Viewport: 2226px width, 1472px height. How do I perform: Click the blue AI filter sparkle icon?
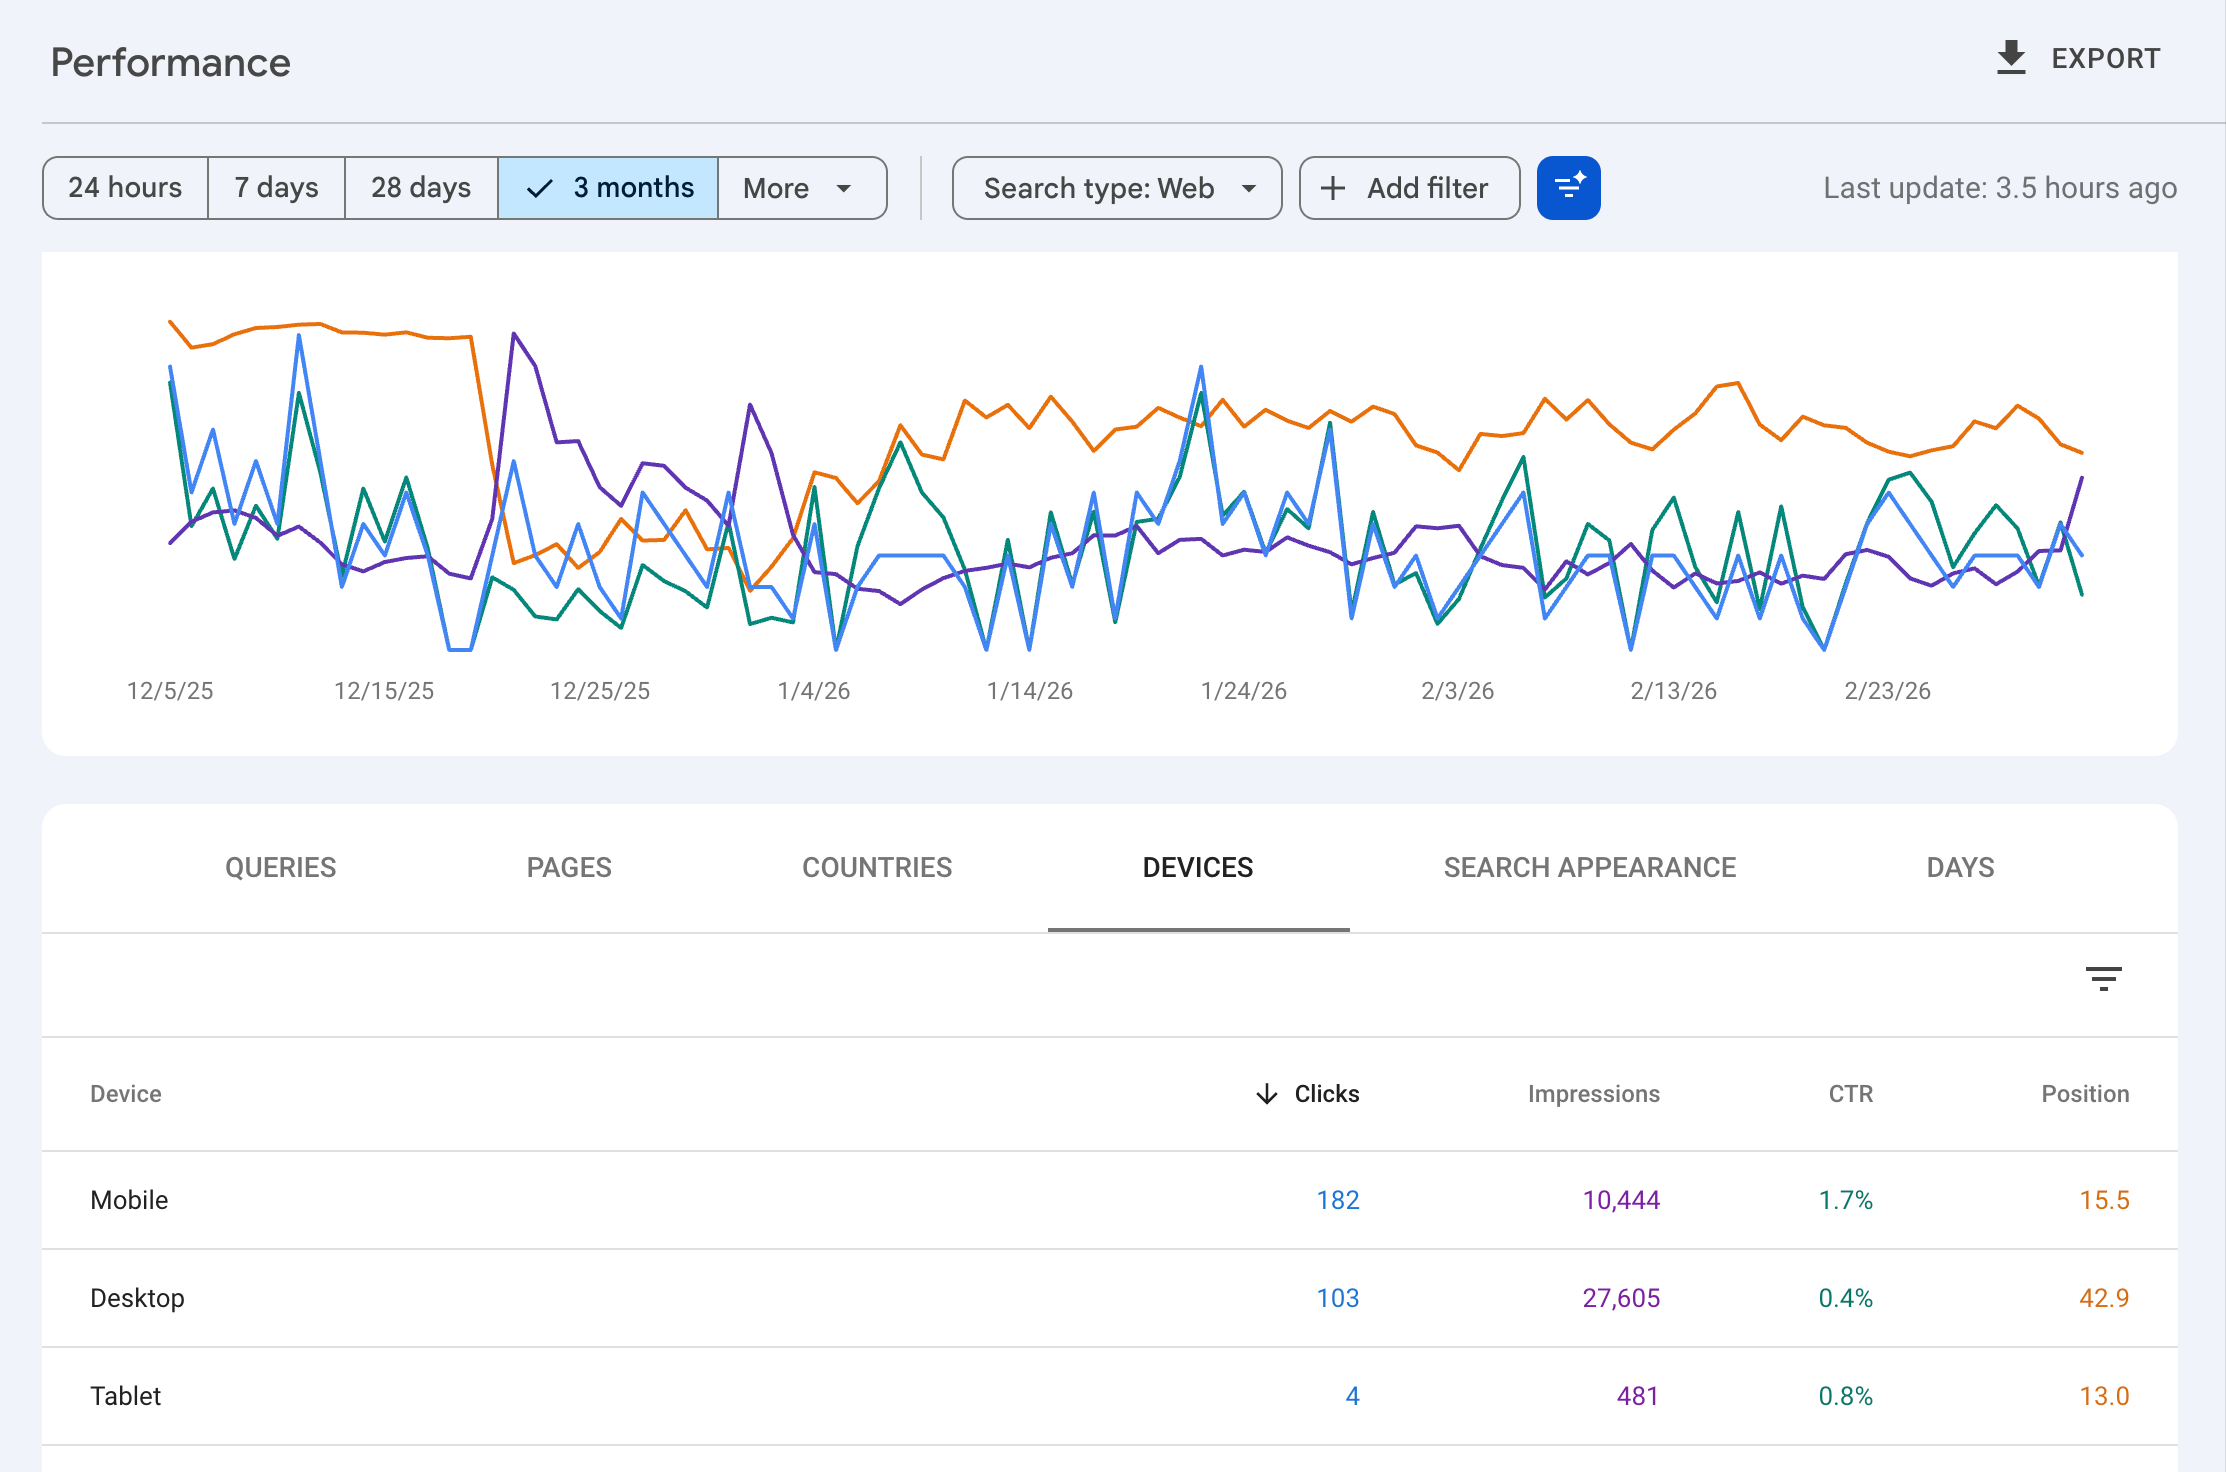(x=1568, y=188)
